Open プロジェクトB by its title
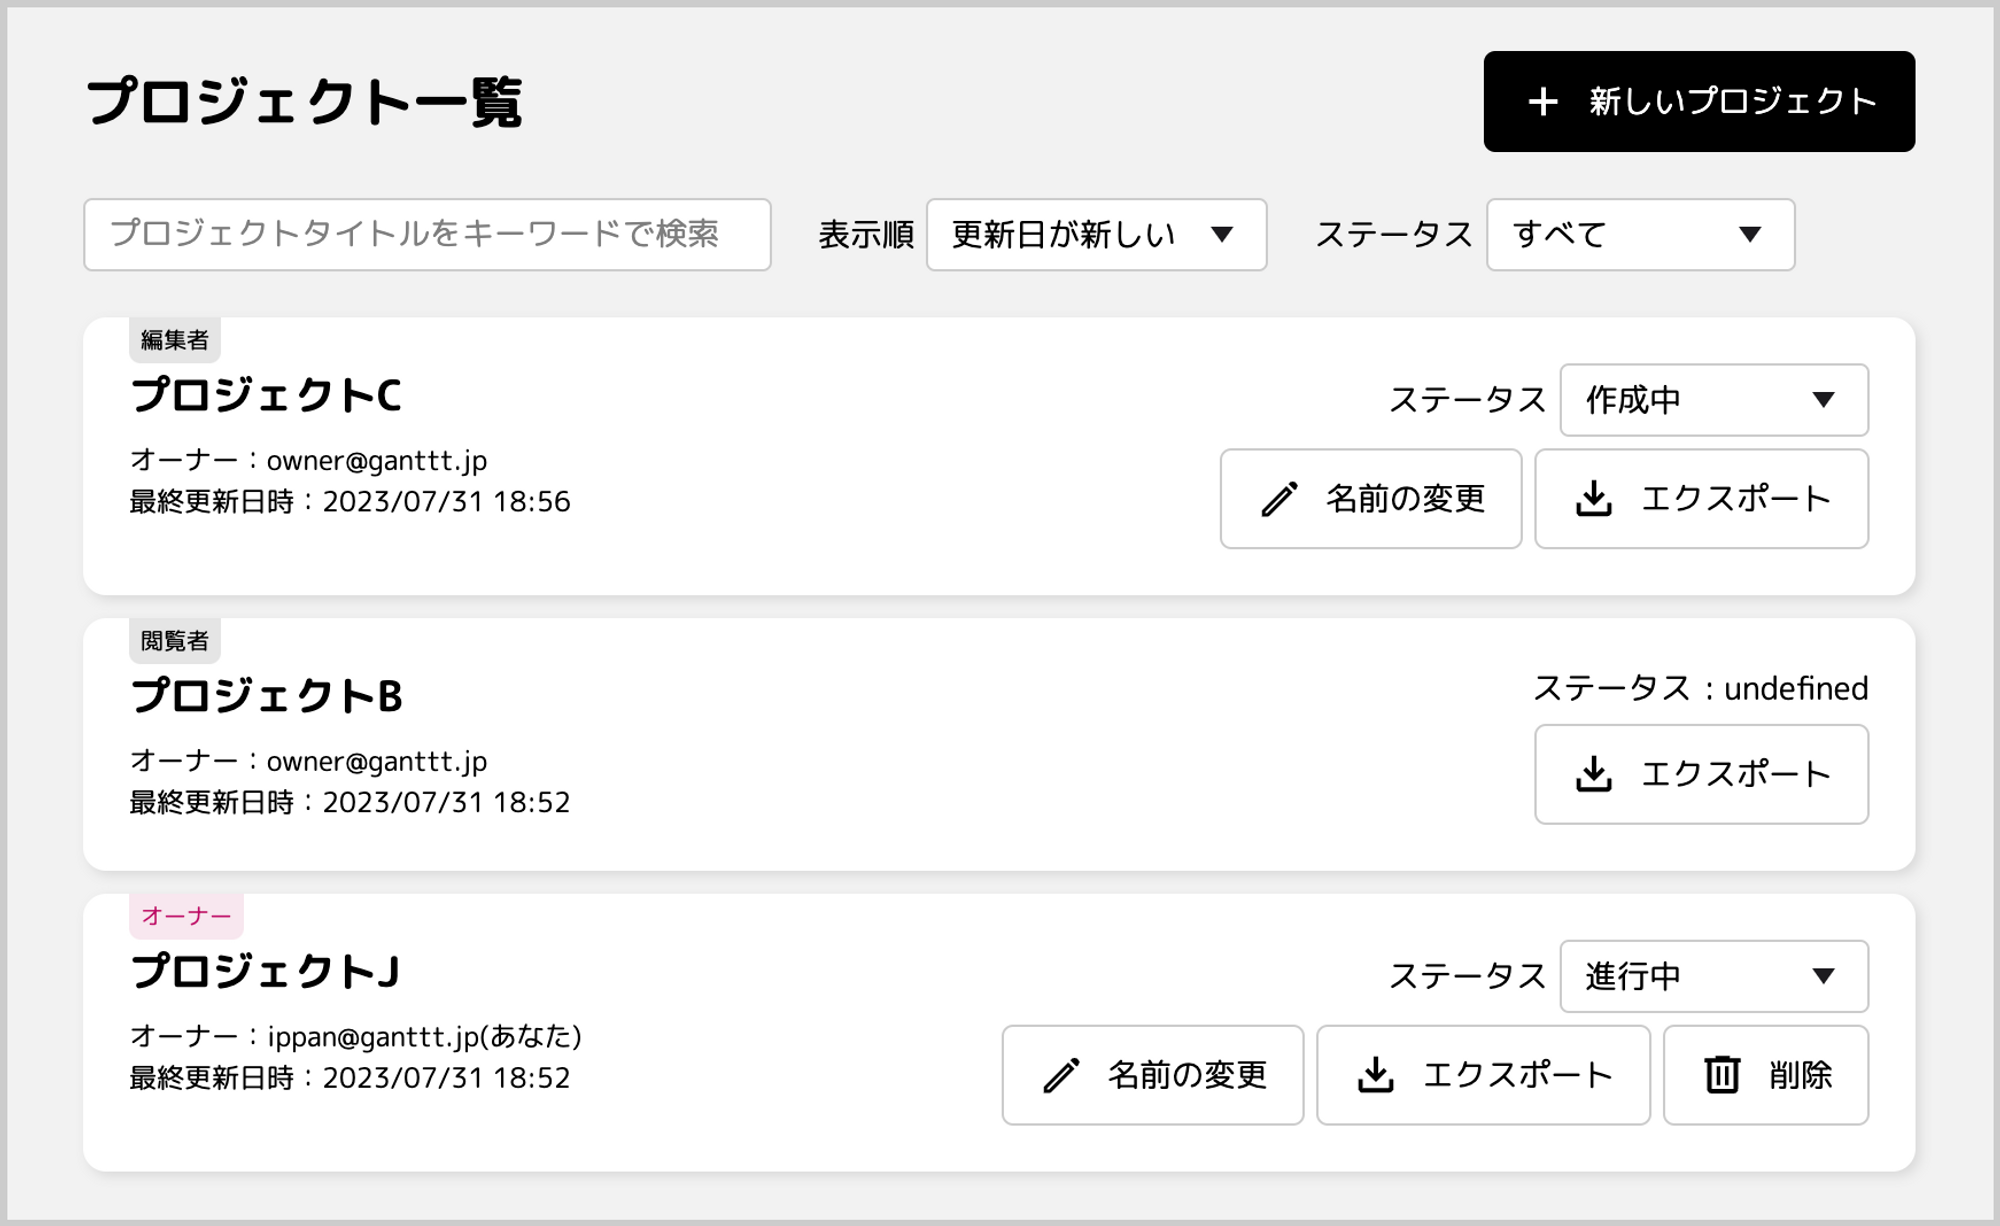Image resolution: width=2000 pixels, height=1226 pixels. click(266, 696)
